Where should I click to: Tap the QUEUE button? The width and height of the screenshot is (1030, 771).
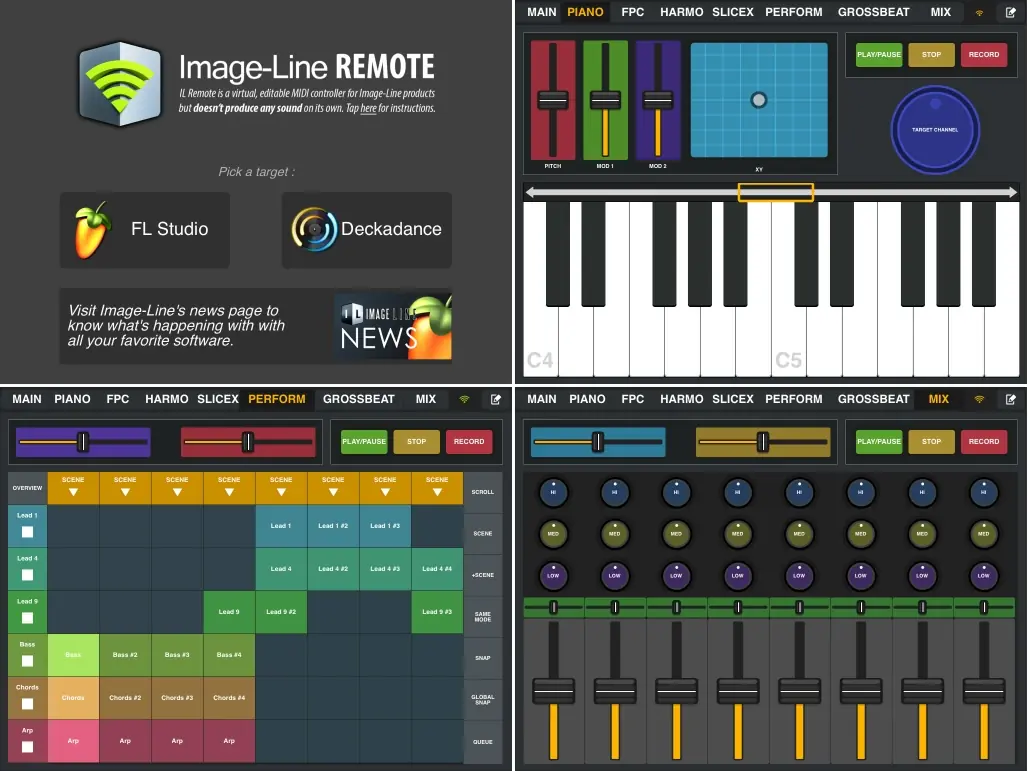point(483,741)
